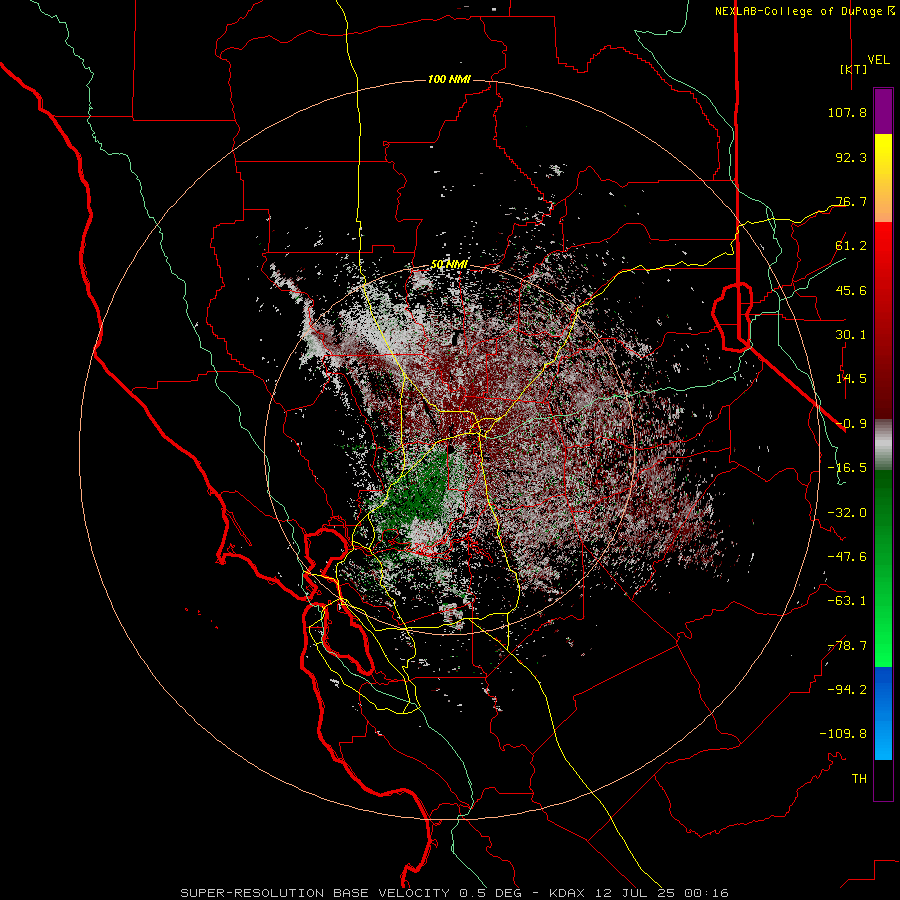The image size is (900, 900).
Task: Click the Super-Resolution Base Velocity KDAX caption
Action: (x=454, y=893)
